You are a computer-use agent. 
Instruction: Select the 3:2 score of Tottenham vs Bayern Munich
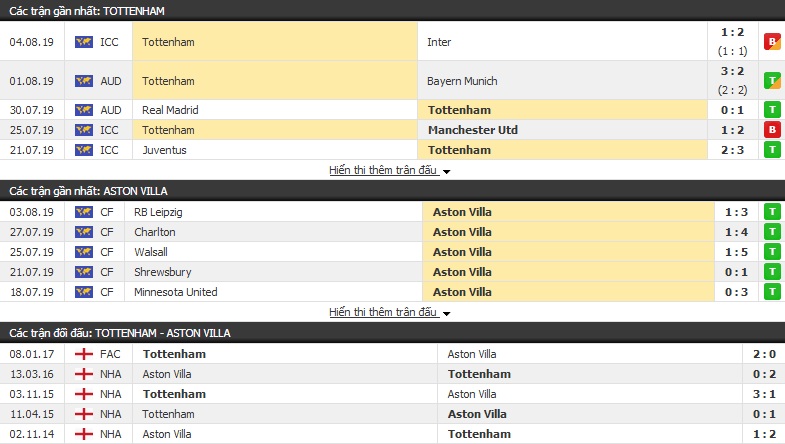tap(732, 72)
